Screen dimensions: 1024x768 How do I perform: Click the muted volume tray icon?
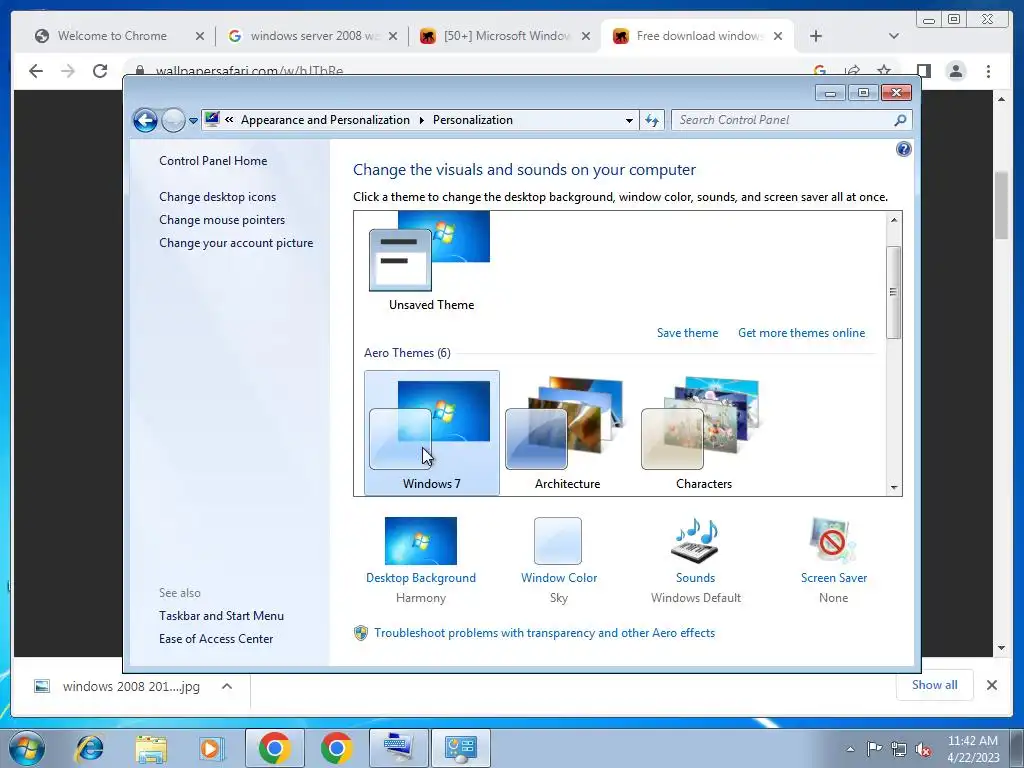(923, 749)
